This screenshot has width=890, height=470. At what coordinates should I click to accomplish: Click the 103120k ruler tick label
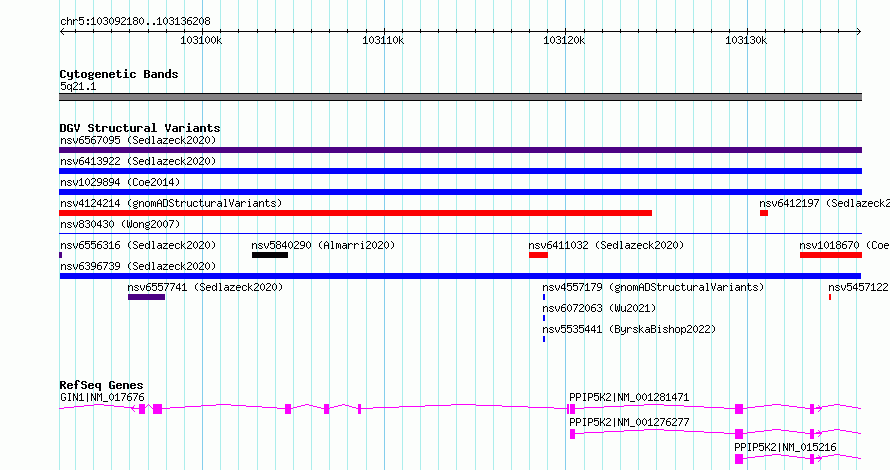[x=564, y=40]
